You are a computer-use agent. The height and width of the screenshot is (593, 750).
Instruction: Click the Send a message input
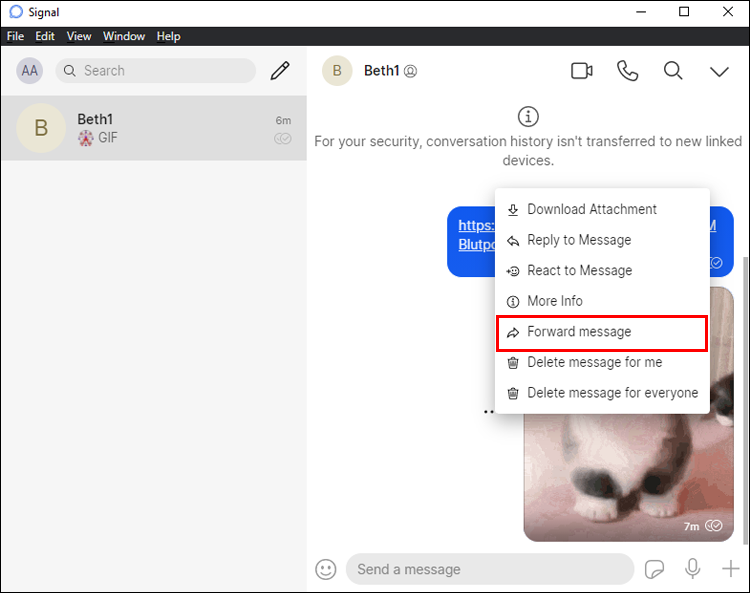[490, 569]
